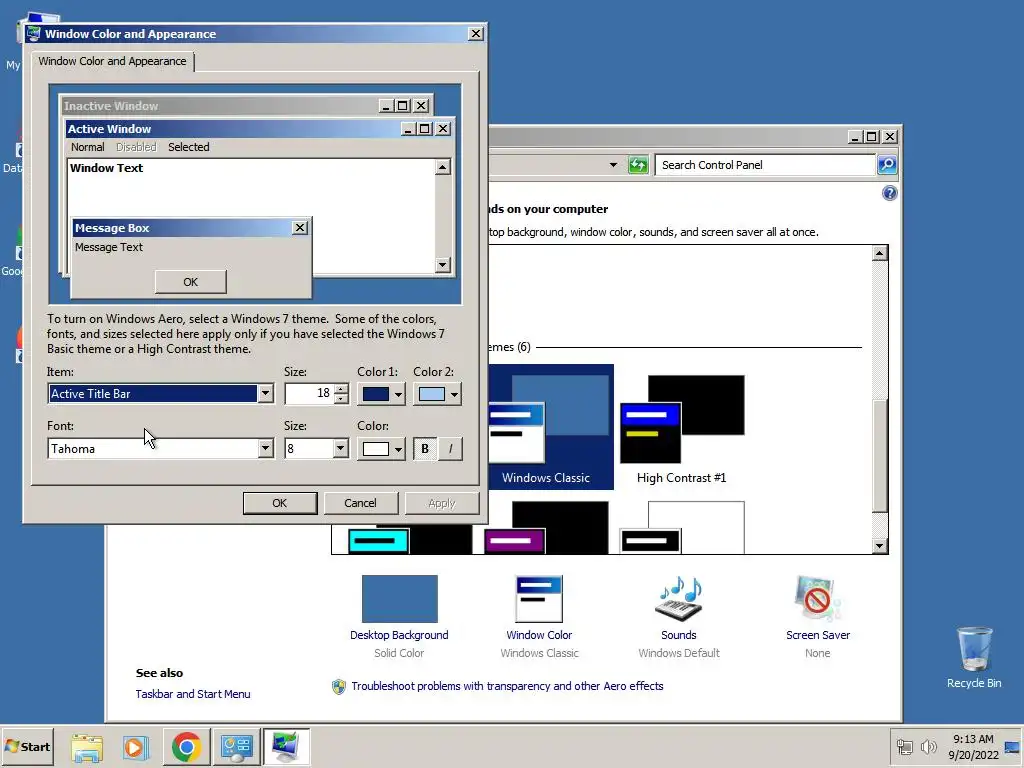This screenshot has width=1024, height=768.
Task: Click the Search Control Panel input field
Action: tap(765, 165)
